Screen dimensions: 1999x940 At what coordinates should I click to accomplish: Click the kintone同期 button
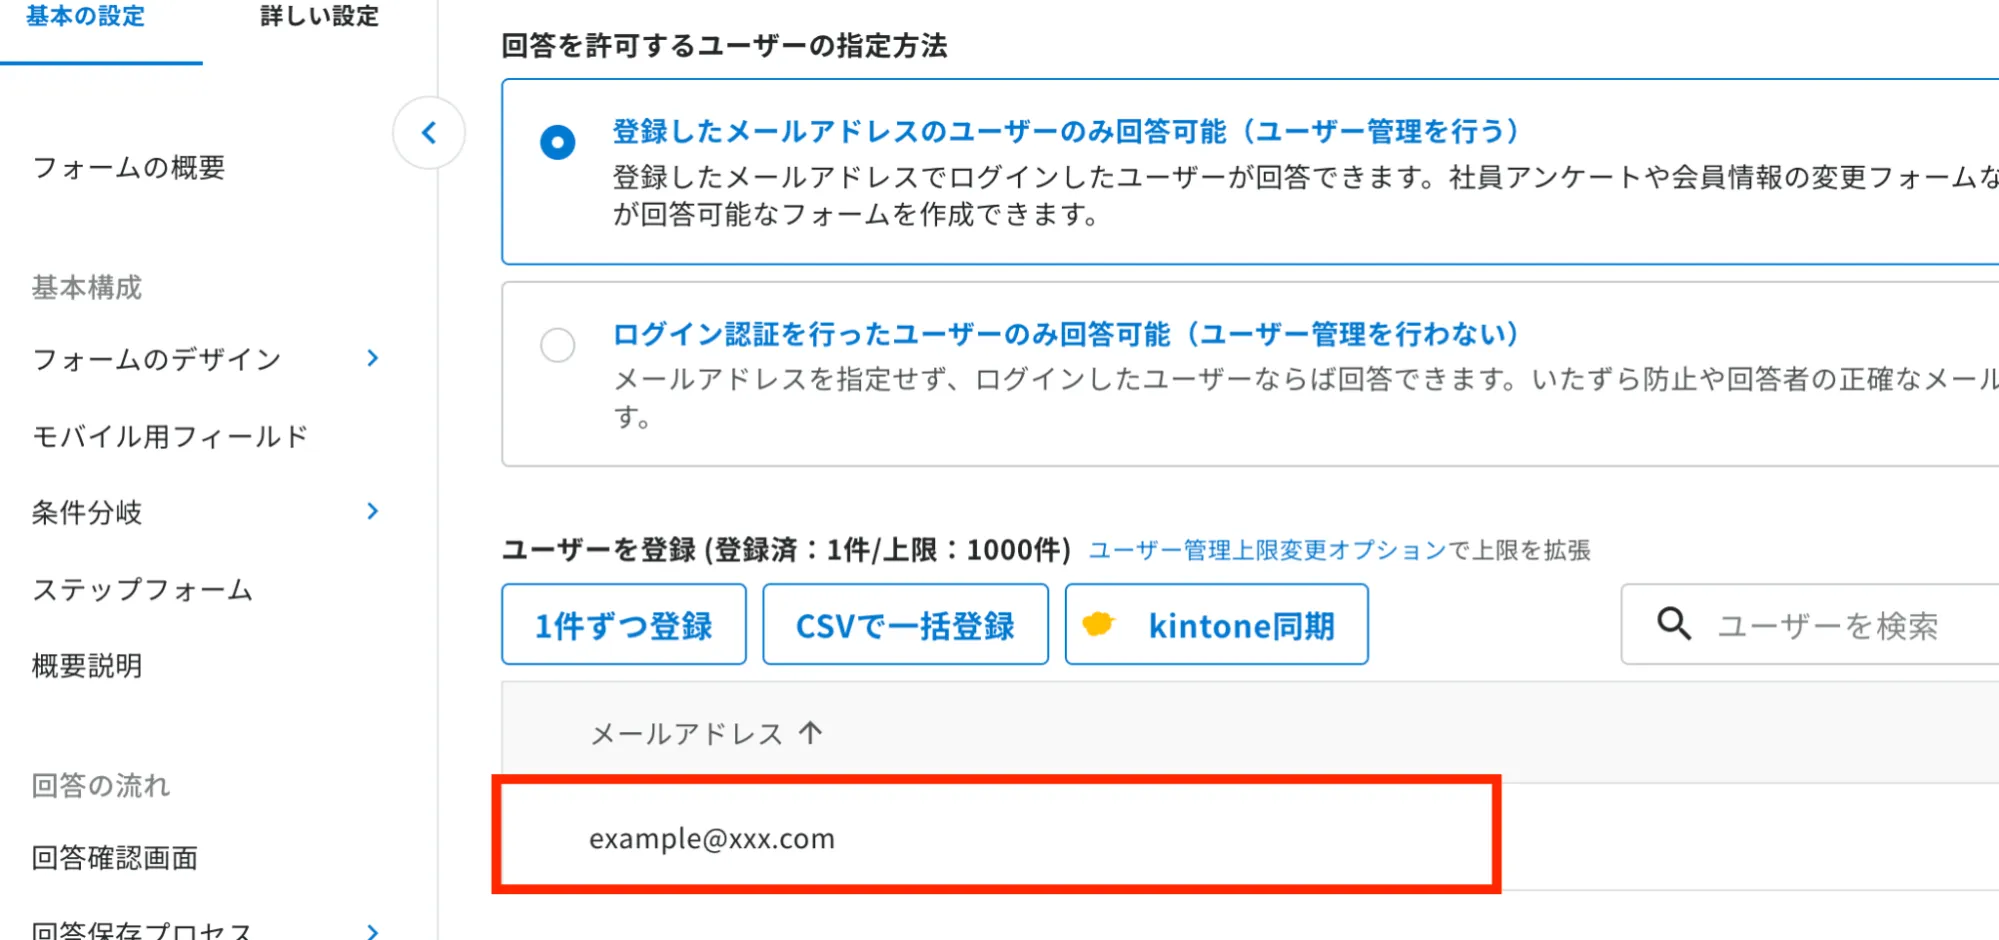point(1216,625)
